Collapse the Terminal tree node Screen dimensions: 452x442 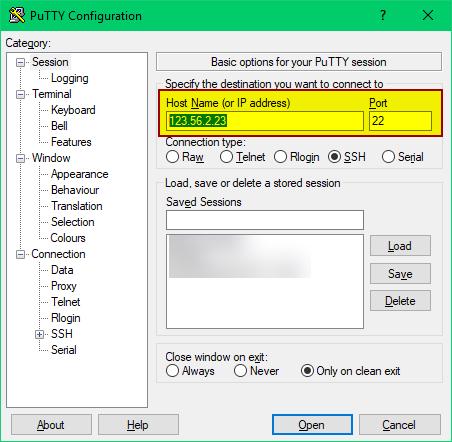[21, 94]
